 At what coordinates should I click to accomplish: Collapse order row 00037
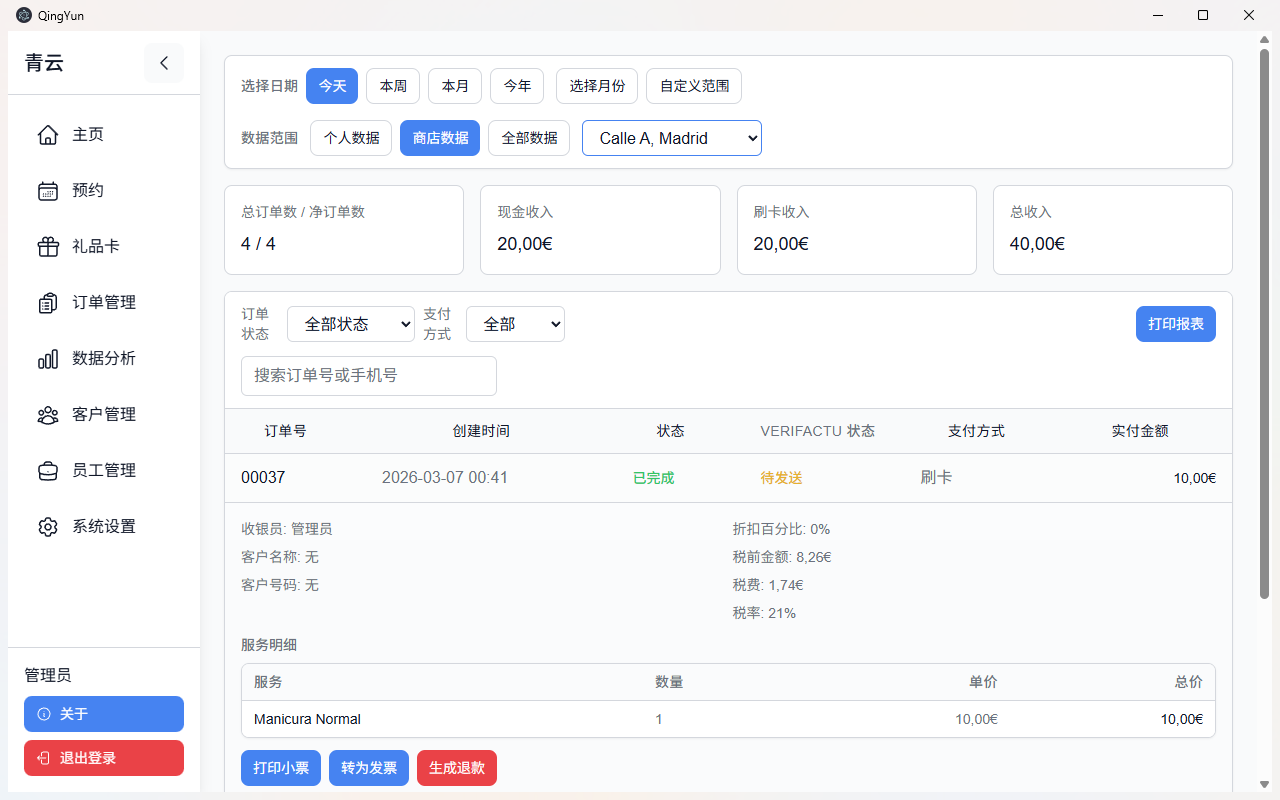728,478
